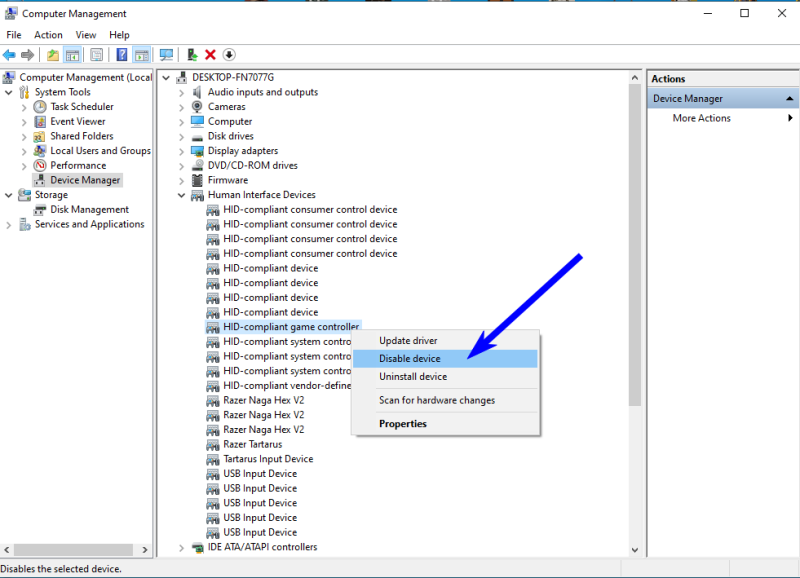Image resolution: width=800 pixels, height=578 pixels.
Task: Click the Up one level folder icon
Action: [x=53, y=55]
